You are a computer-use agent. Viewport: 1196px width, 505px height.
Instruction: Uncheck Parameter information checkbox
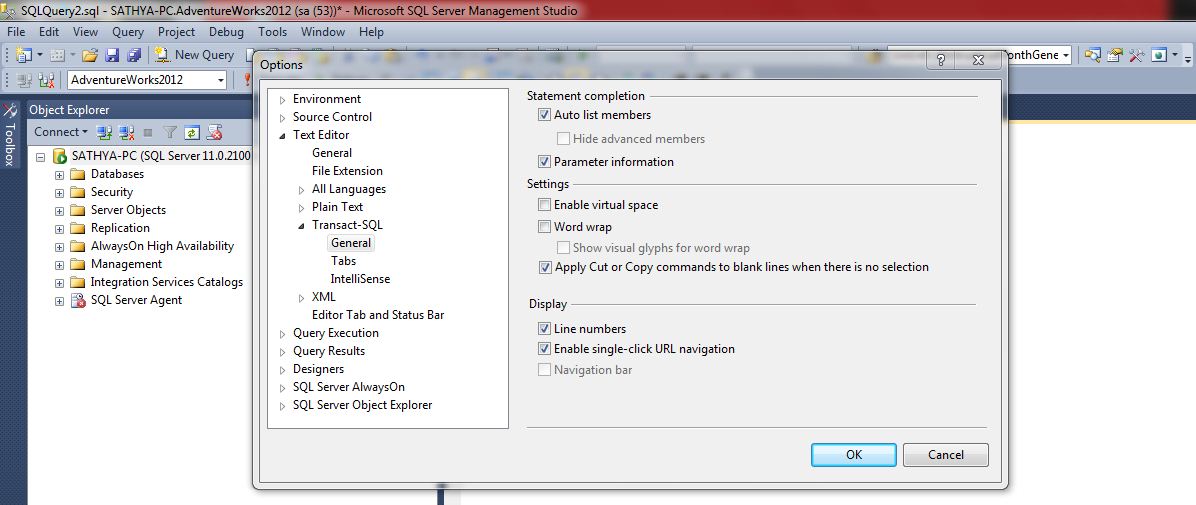544,162
